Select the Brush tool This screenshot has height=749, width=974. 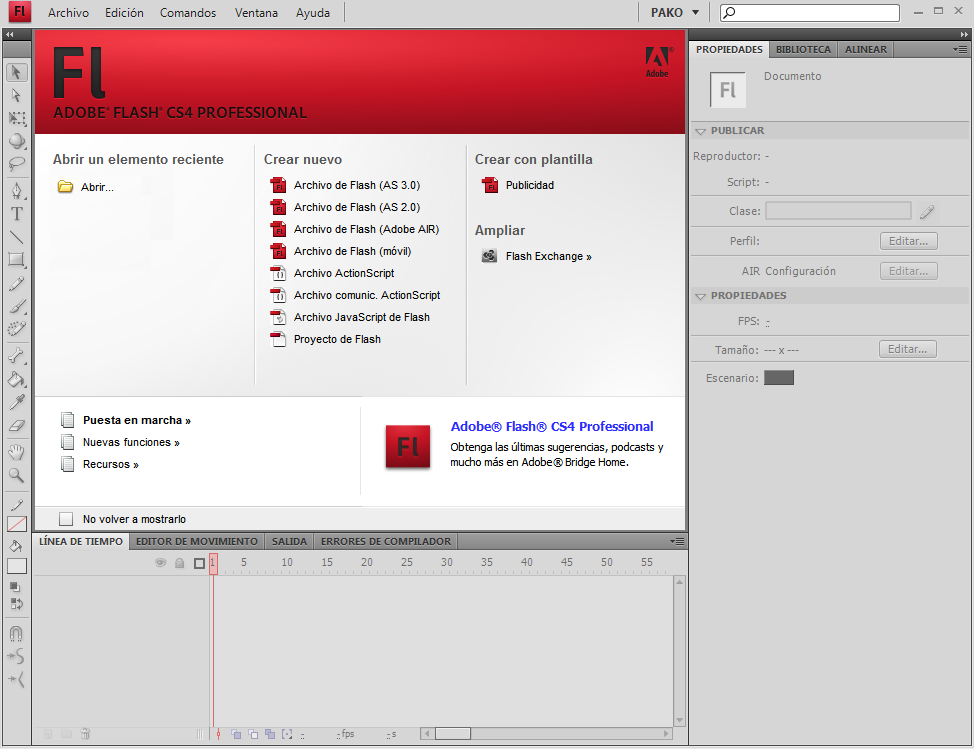click(17, 306)
